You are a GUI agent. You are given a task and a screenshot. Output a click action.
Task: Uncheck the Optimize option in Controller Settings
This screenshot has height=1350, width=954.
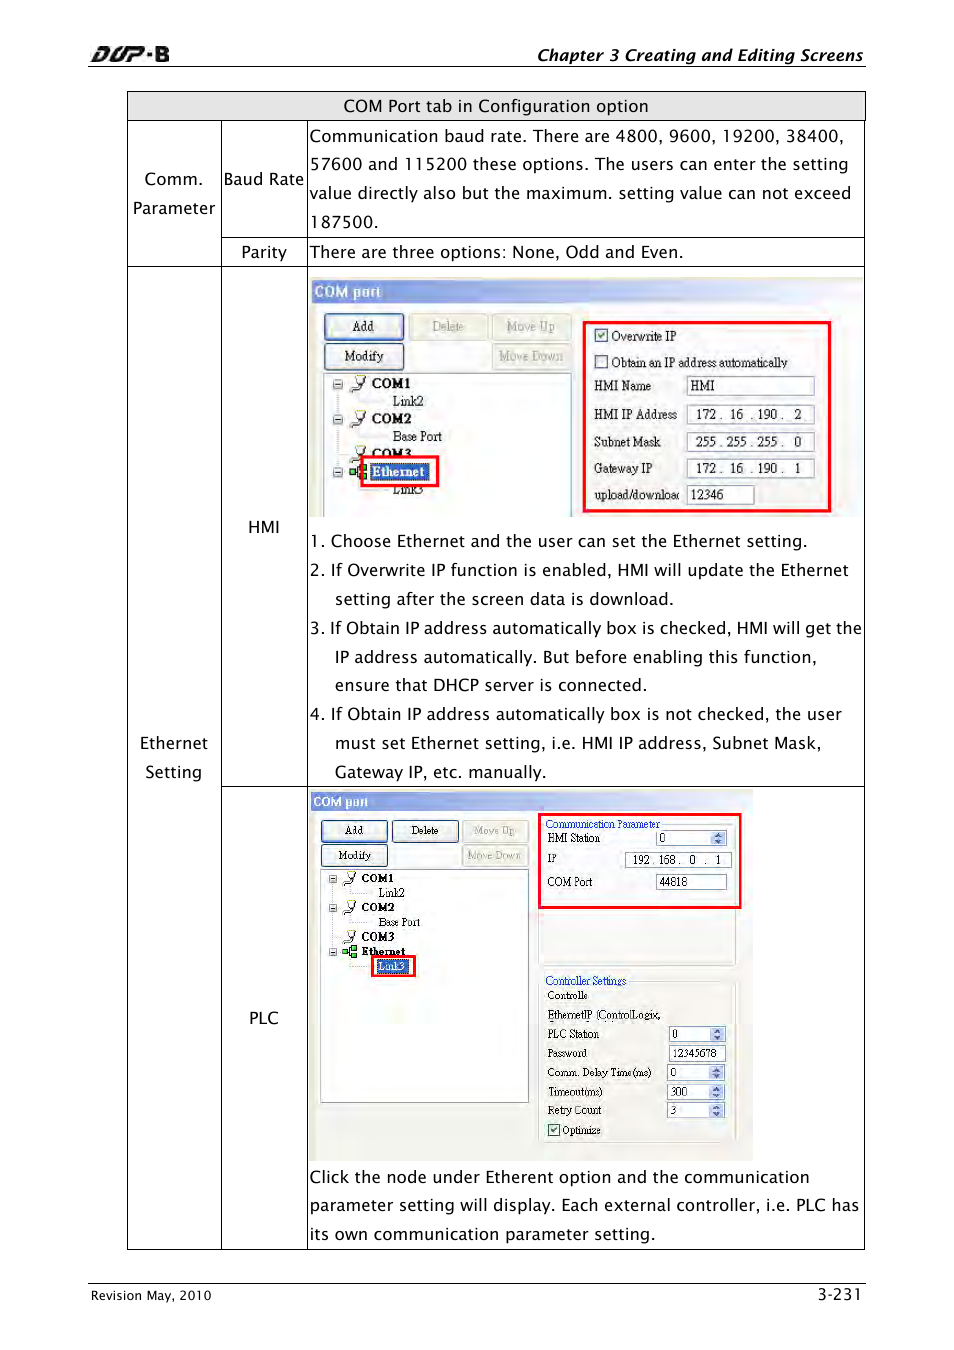point(553,1130)
